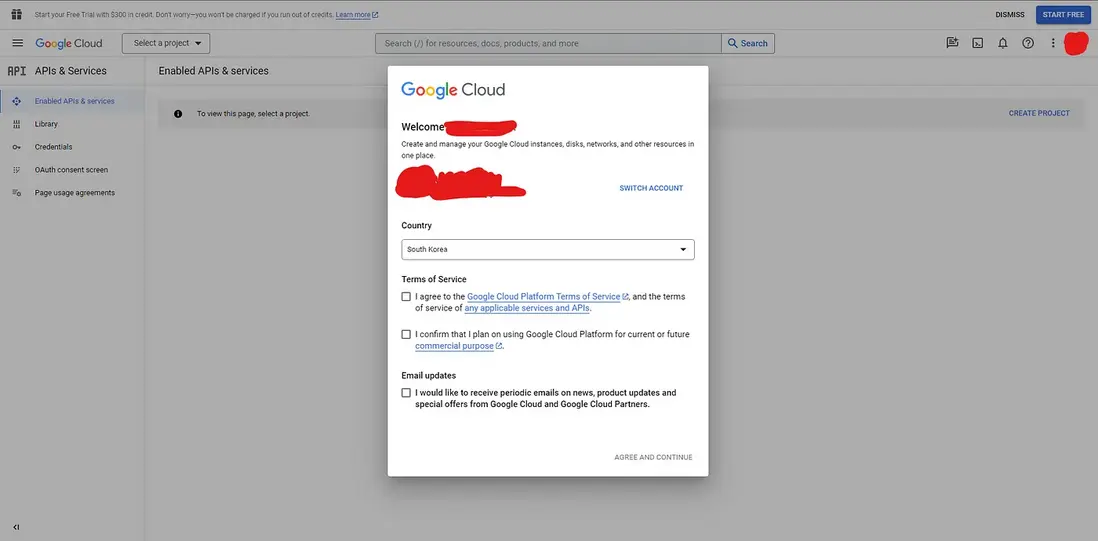Select Enabled APIs & services sidebar item

click(x=72, y=101)
